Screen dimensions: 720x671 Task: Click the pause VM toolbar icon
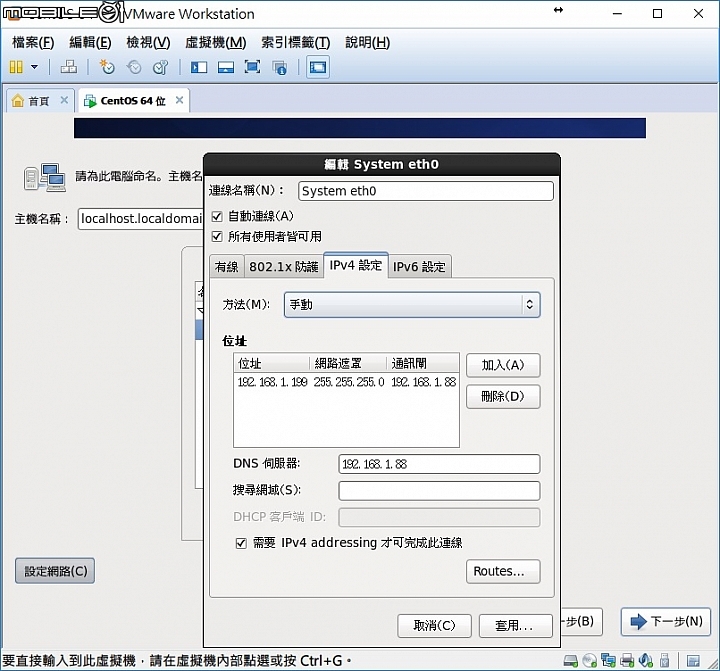[x=16, y=68]
